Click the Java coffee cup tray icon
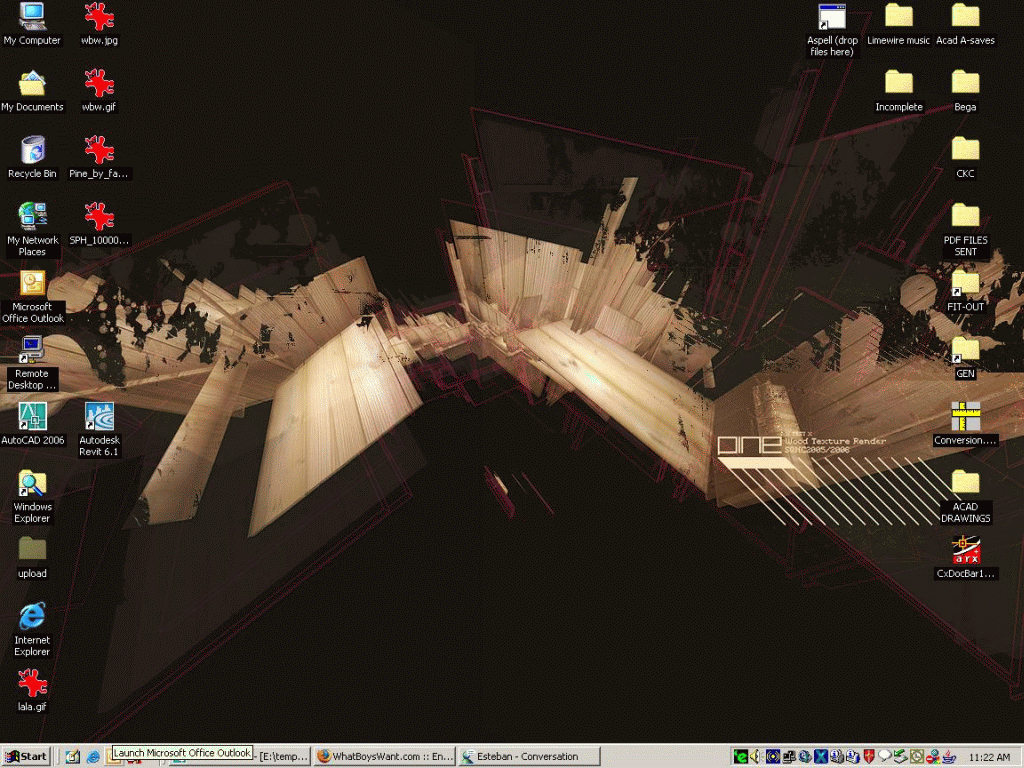The width and height of the screenshot is (1024, 768). point(949,756)
